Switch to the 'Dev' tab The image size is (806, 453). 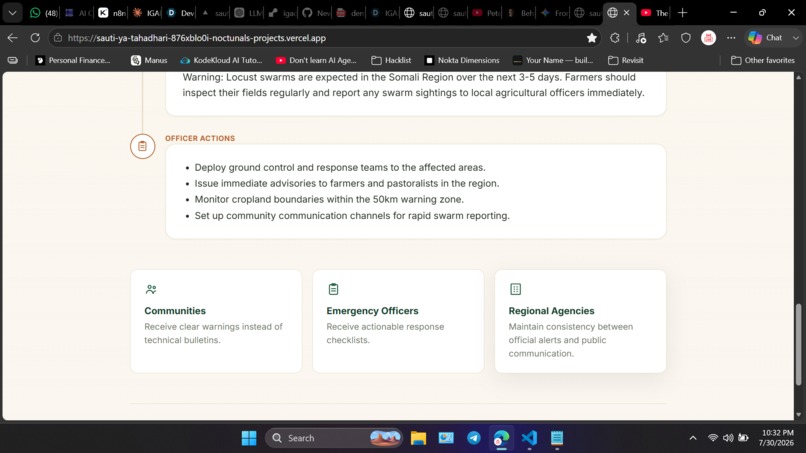180,13
